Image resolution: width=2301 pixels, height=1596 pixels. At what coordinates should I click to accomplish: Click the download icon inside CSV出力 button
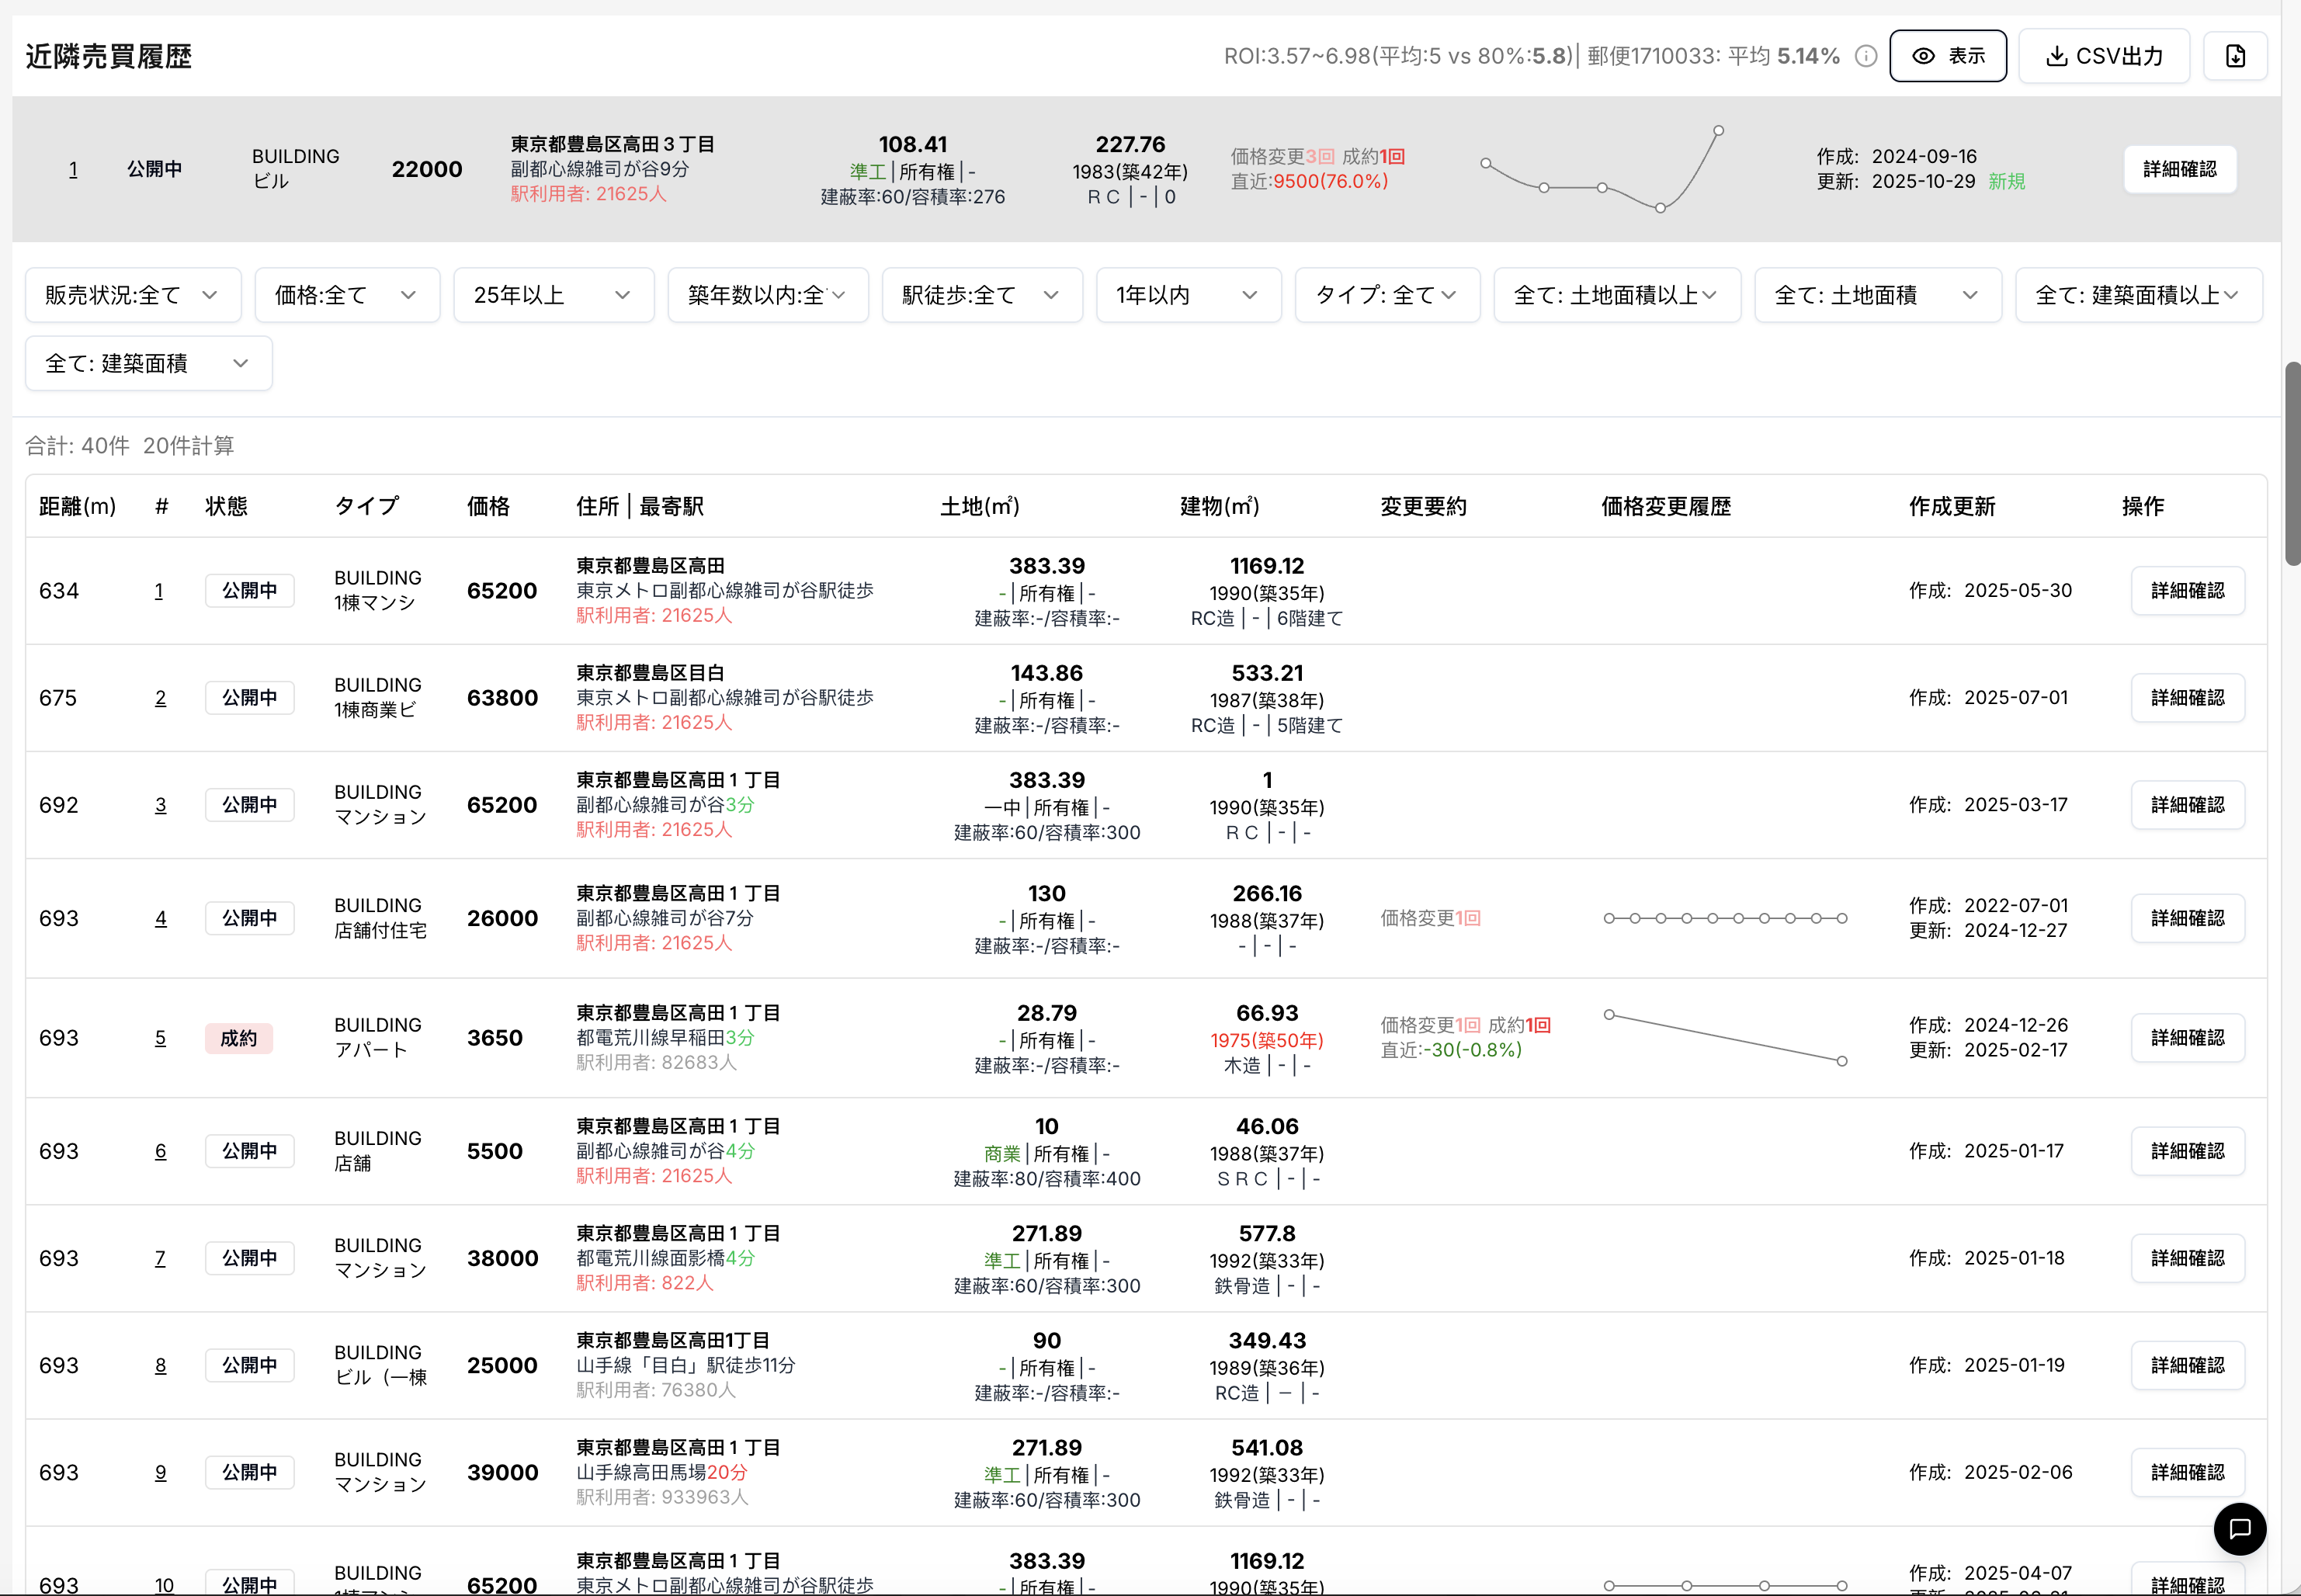click(x=2057, y=56)
